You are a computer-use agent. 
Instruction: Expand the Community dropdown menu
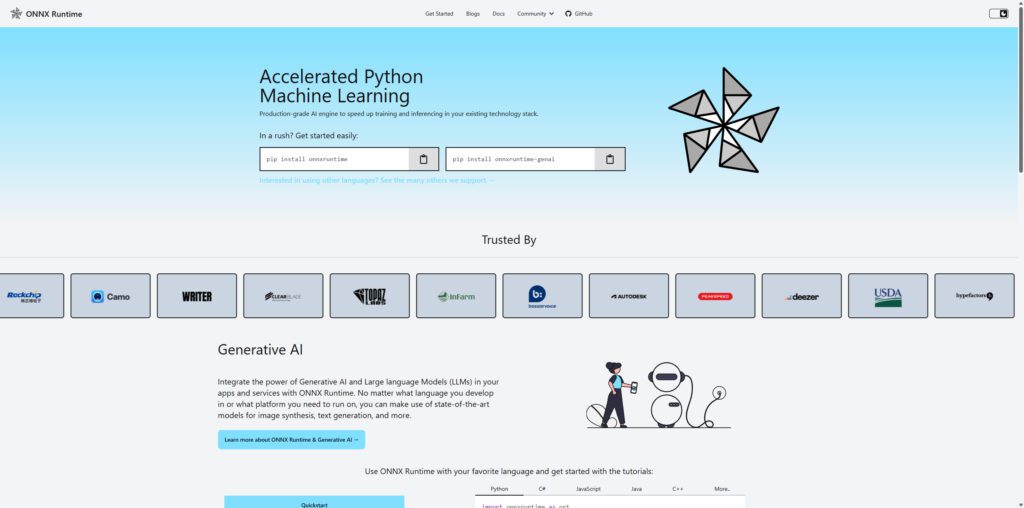pos(535,14)
